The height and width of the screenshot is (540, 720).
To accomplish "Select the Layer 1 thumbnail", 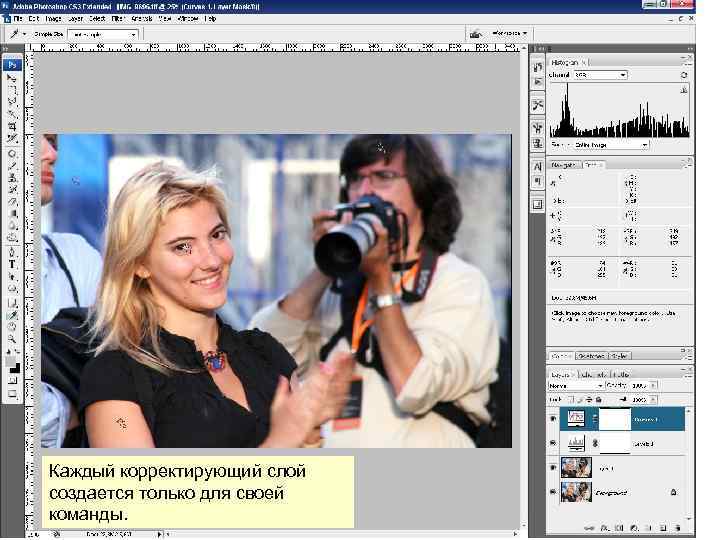I will click(x=576, y=467).
